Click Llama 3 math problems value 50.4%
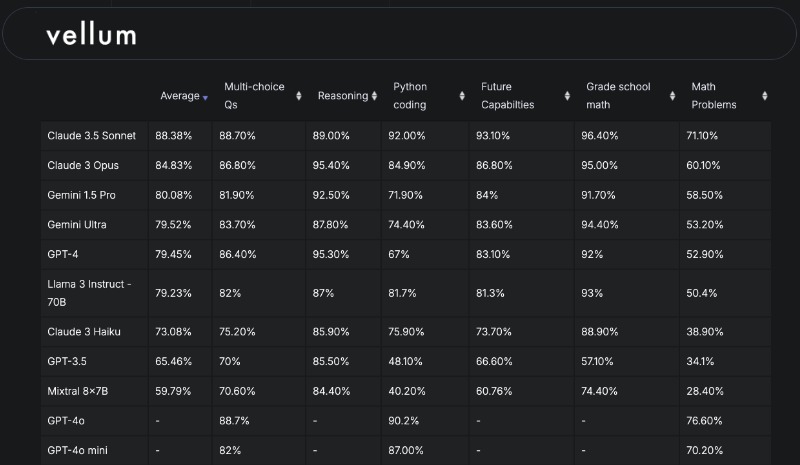800x465 pixels. [x=702, y=293]
